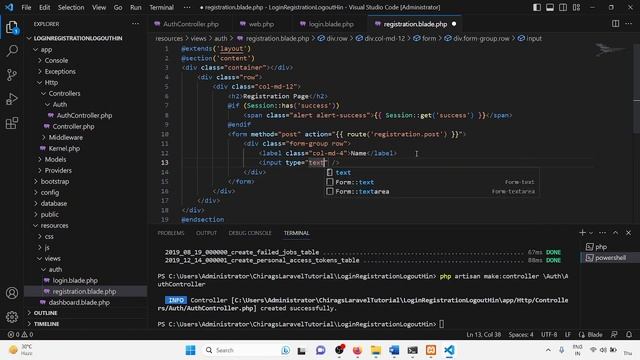
Task: Open the Run and Debug view
Action: point(12,99)
